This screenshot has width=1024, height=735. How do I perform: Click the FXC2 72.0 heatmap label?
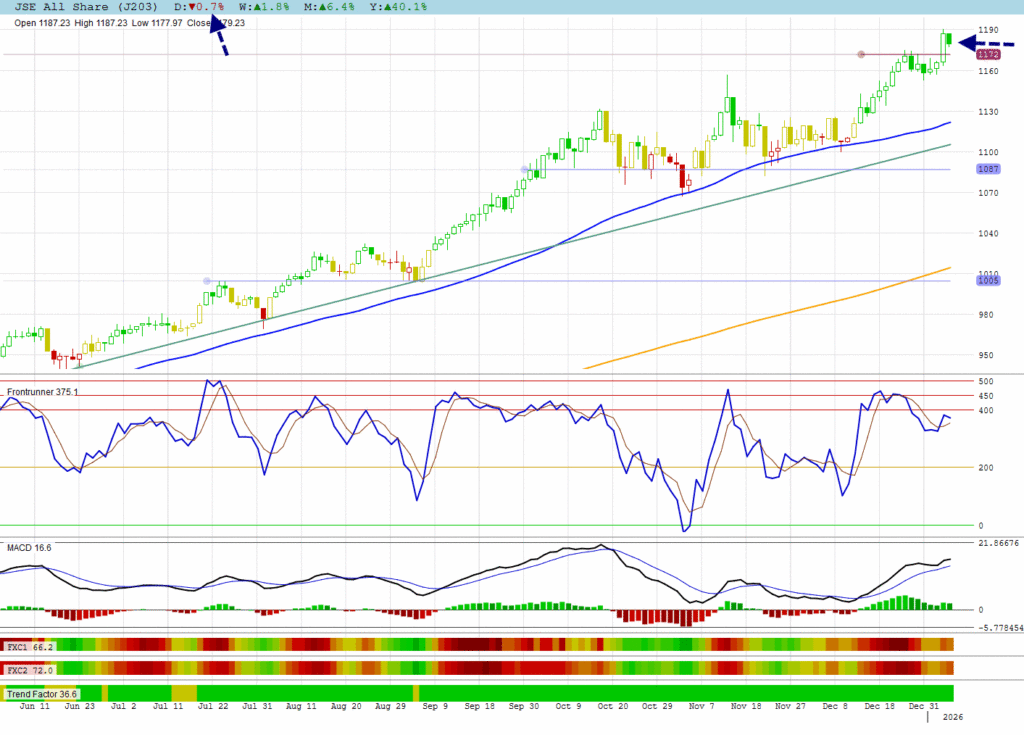tap(30, 669)
